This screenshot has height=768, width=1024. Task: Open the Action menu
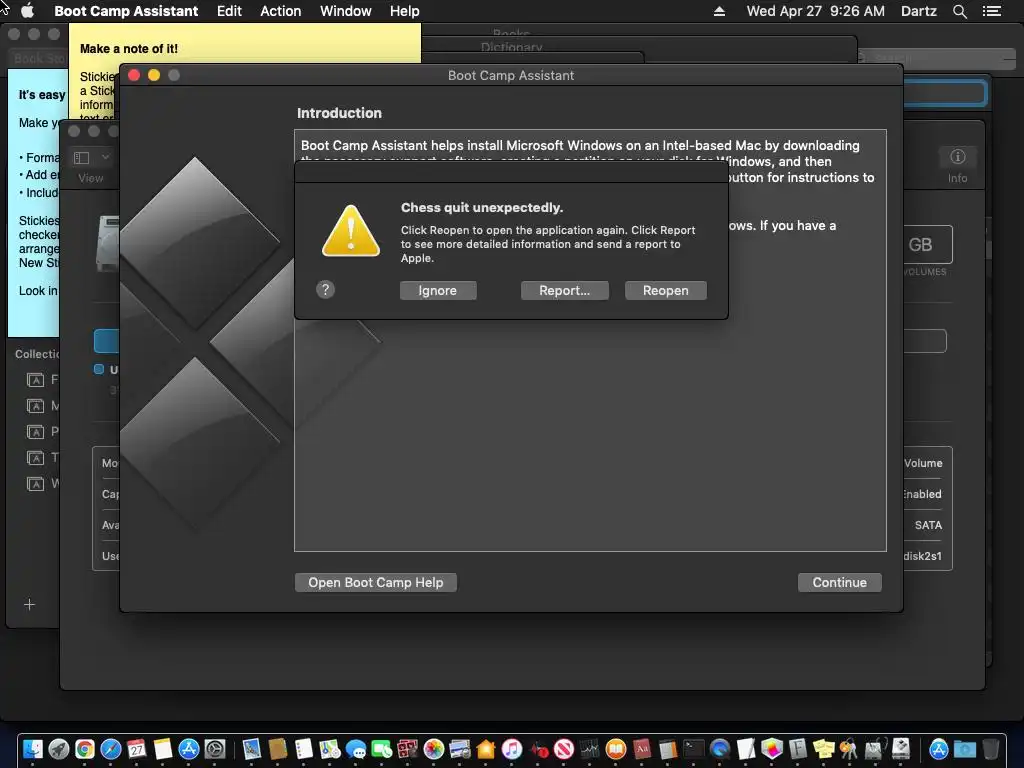point(280,11)
